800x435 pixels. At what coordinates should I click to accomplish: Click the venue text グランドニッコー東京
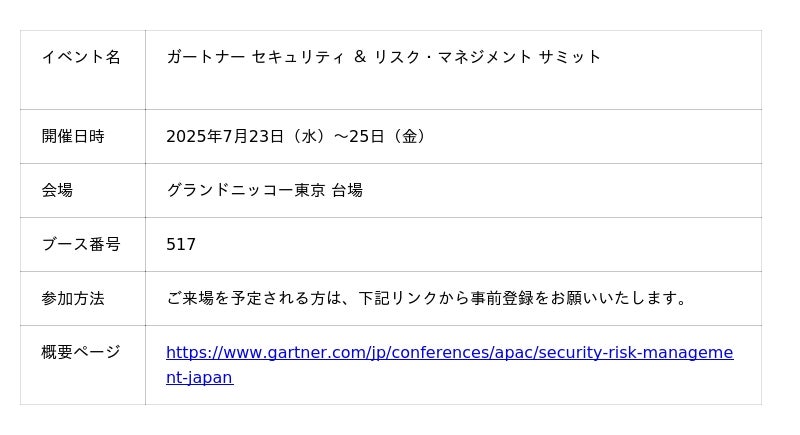(x=246, y=191)
